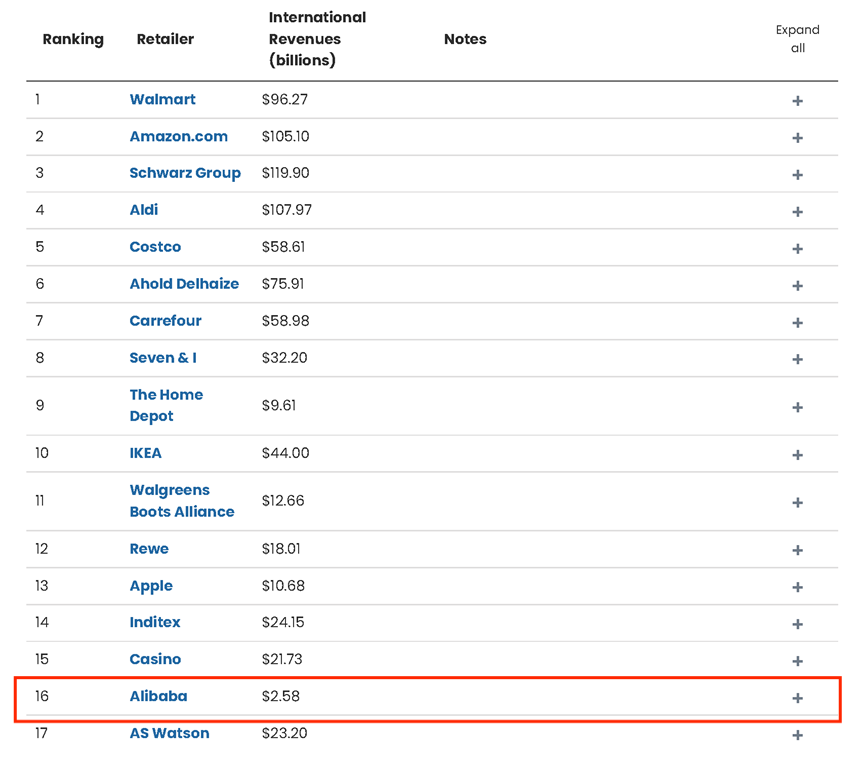Click Expand all in table header
865x768 pixels.
click(797, 39)
